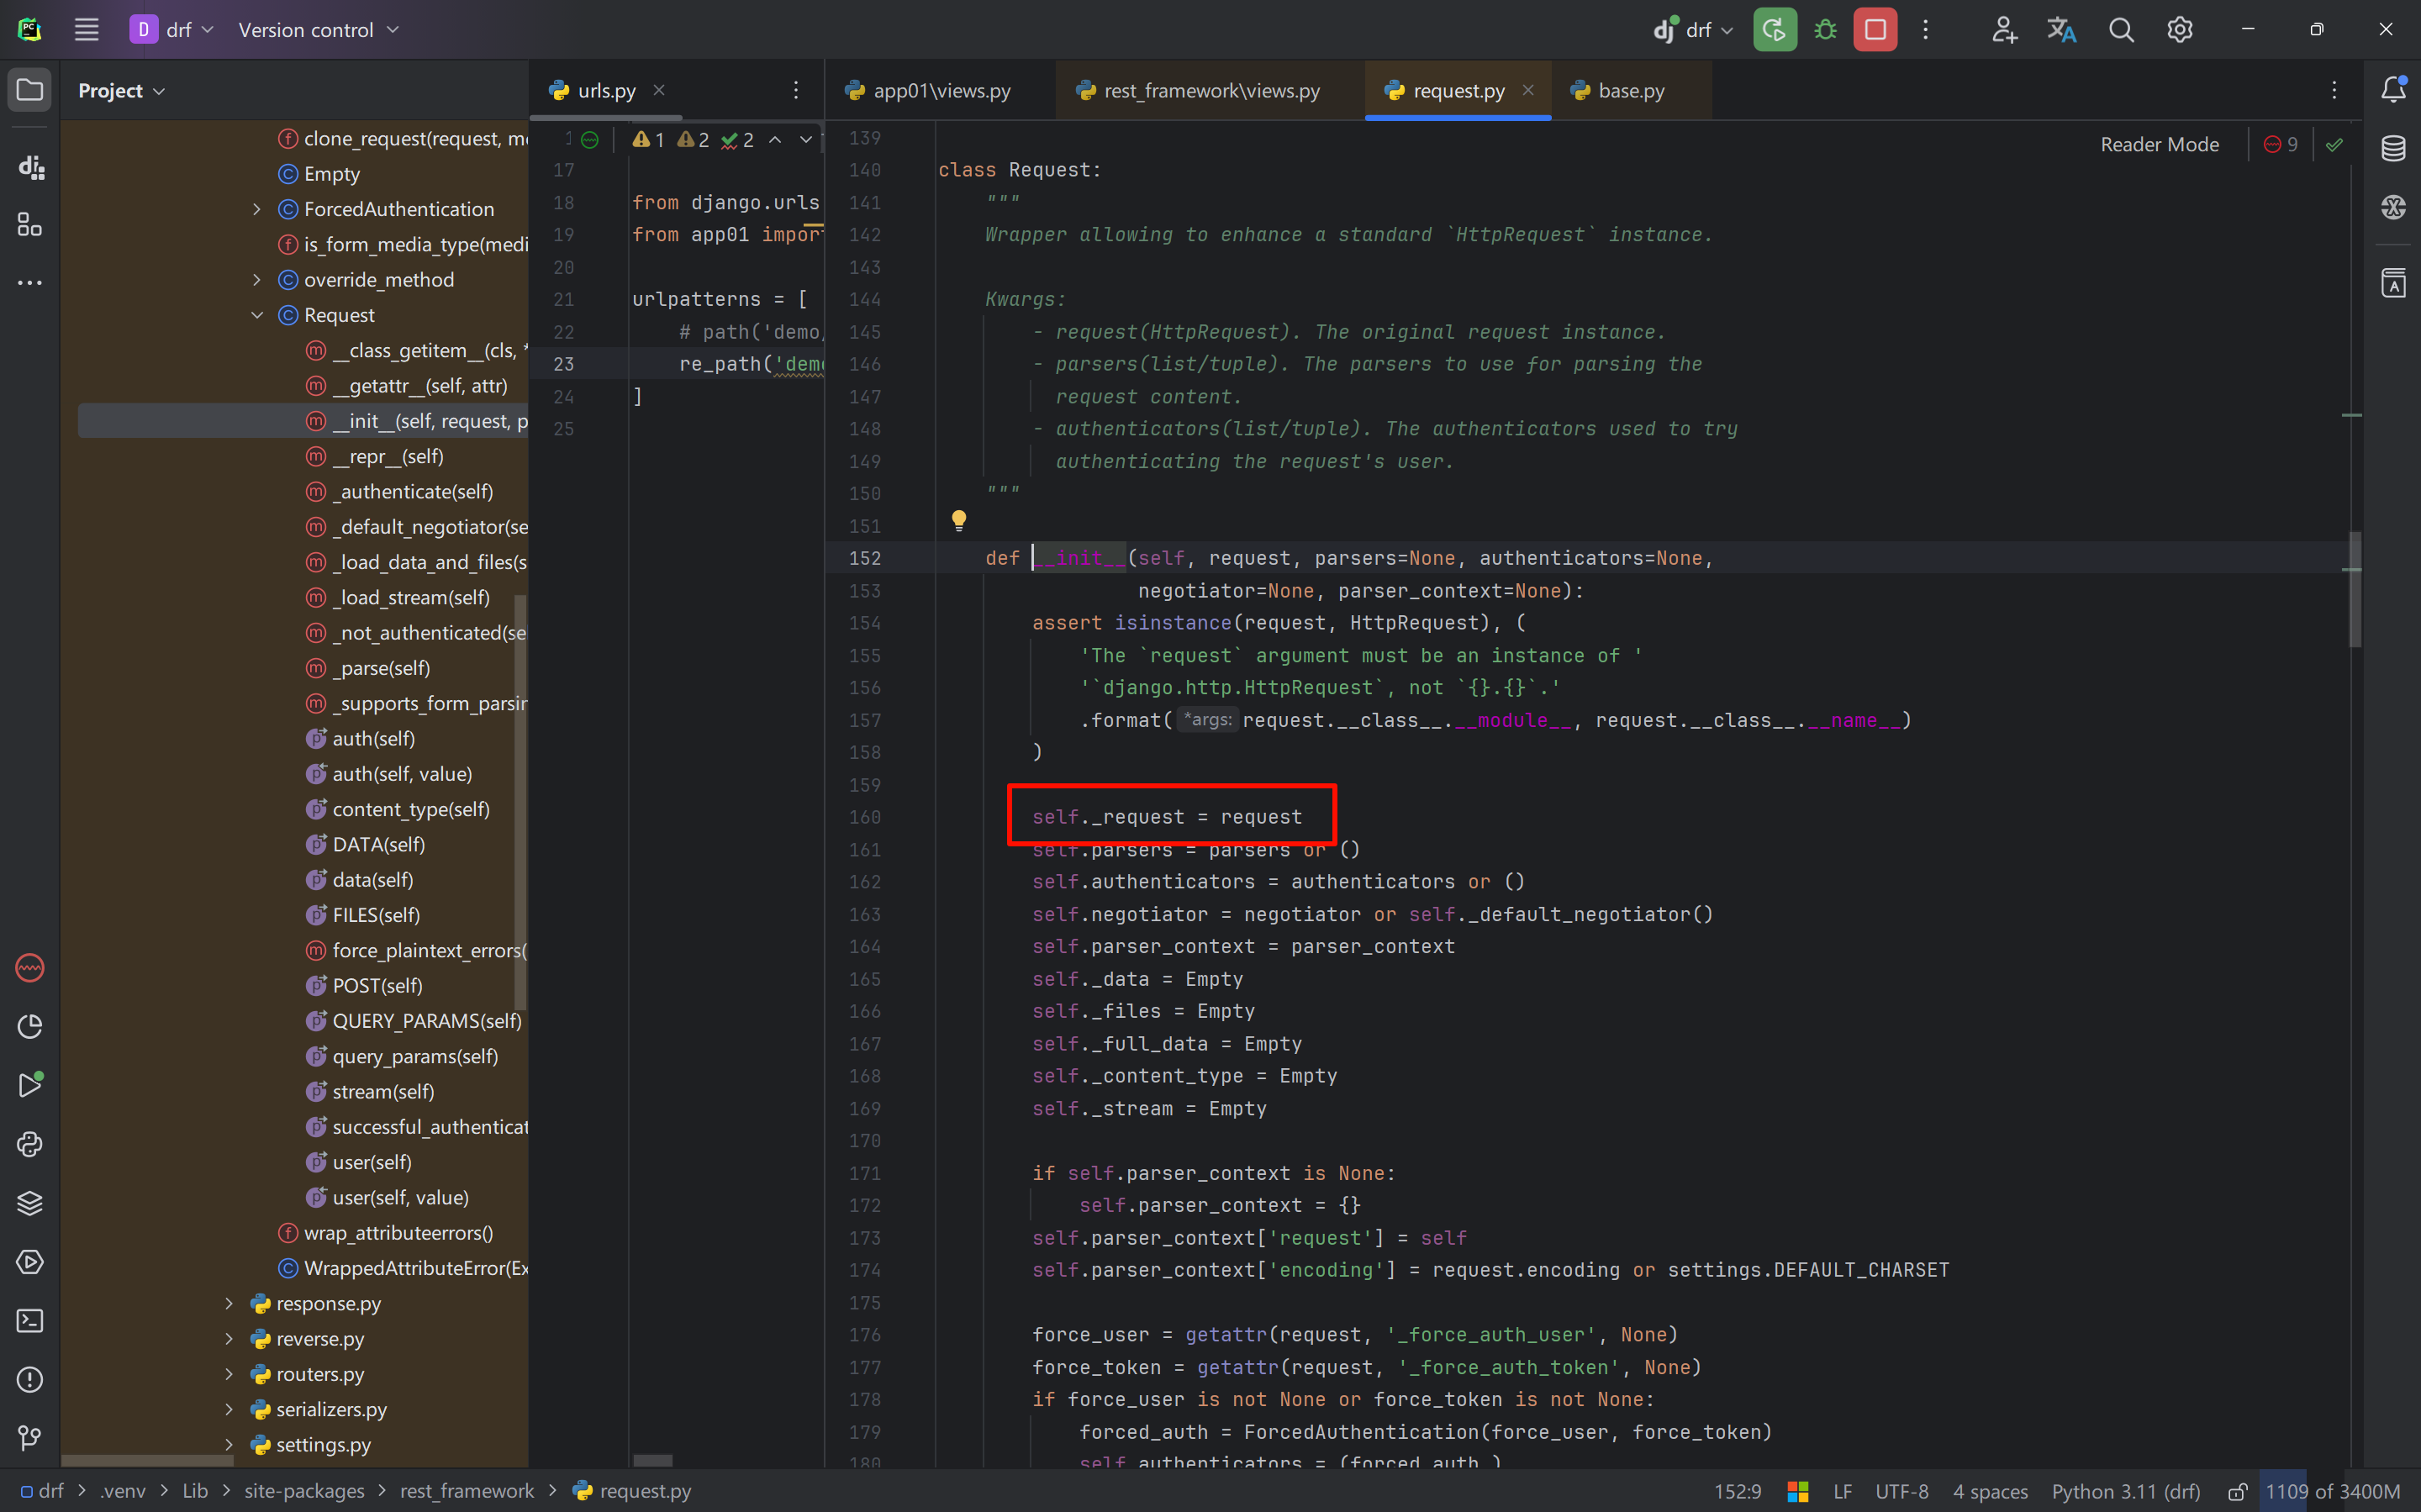Toggle Reader Mode in editor
The image size is (2421, 1512).
2159,145
